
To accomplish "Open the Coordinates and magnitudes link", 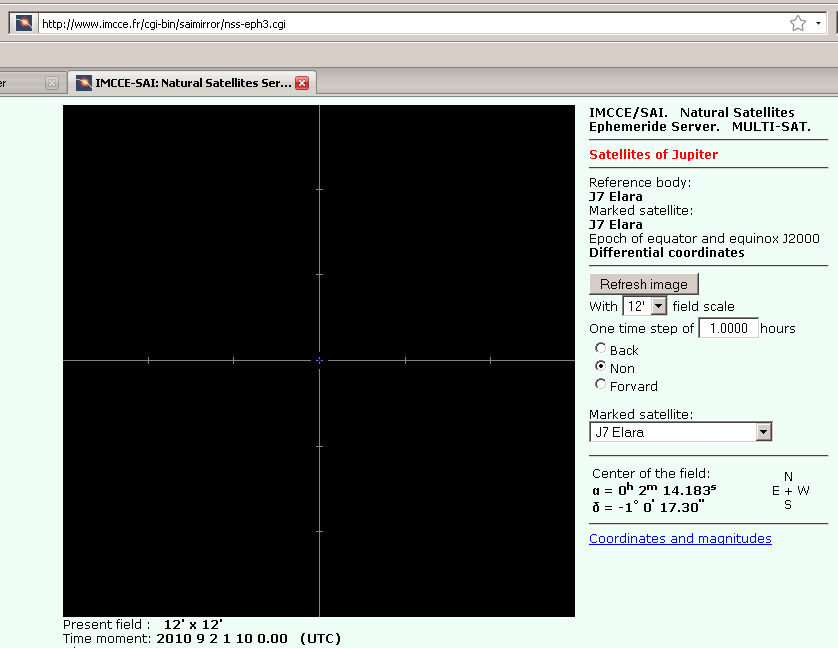I will 680,538.
